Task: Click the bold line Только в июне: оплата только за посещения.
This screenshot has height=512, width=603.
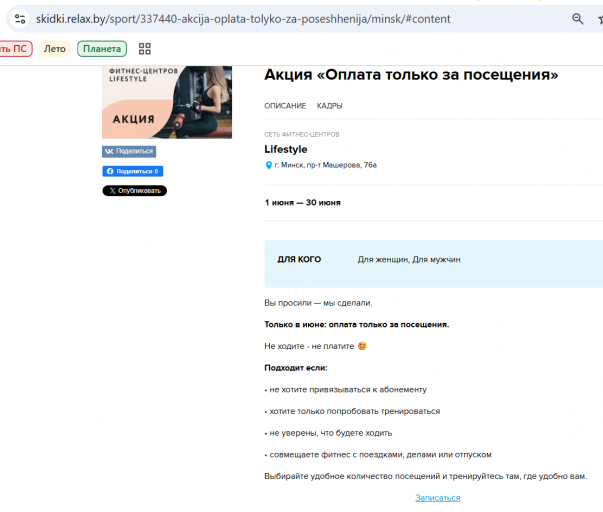Action: [x=356, y=325]
